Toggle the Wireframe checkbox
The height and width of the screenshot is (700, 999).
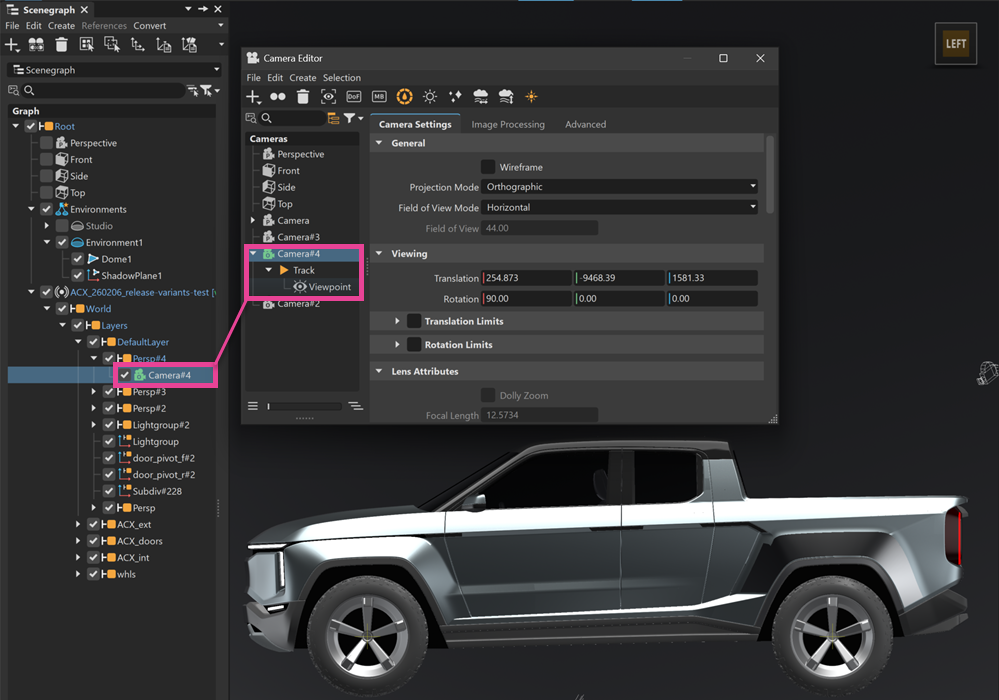488,167
